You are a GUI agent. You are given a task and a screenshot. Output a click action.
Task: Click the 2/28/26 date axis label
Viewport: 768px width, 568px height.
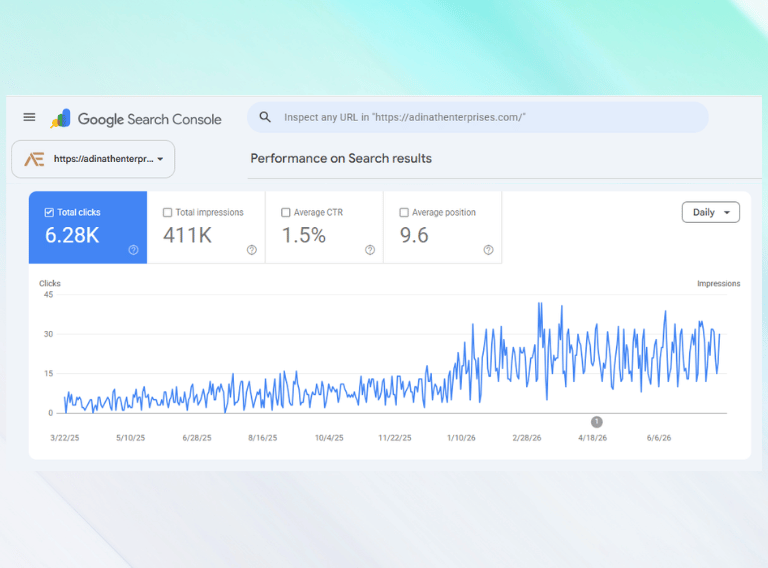[527, 438]
